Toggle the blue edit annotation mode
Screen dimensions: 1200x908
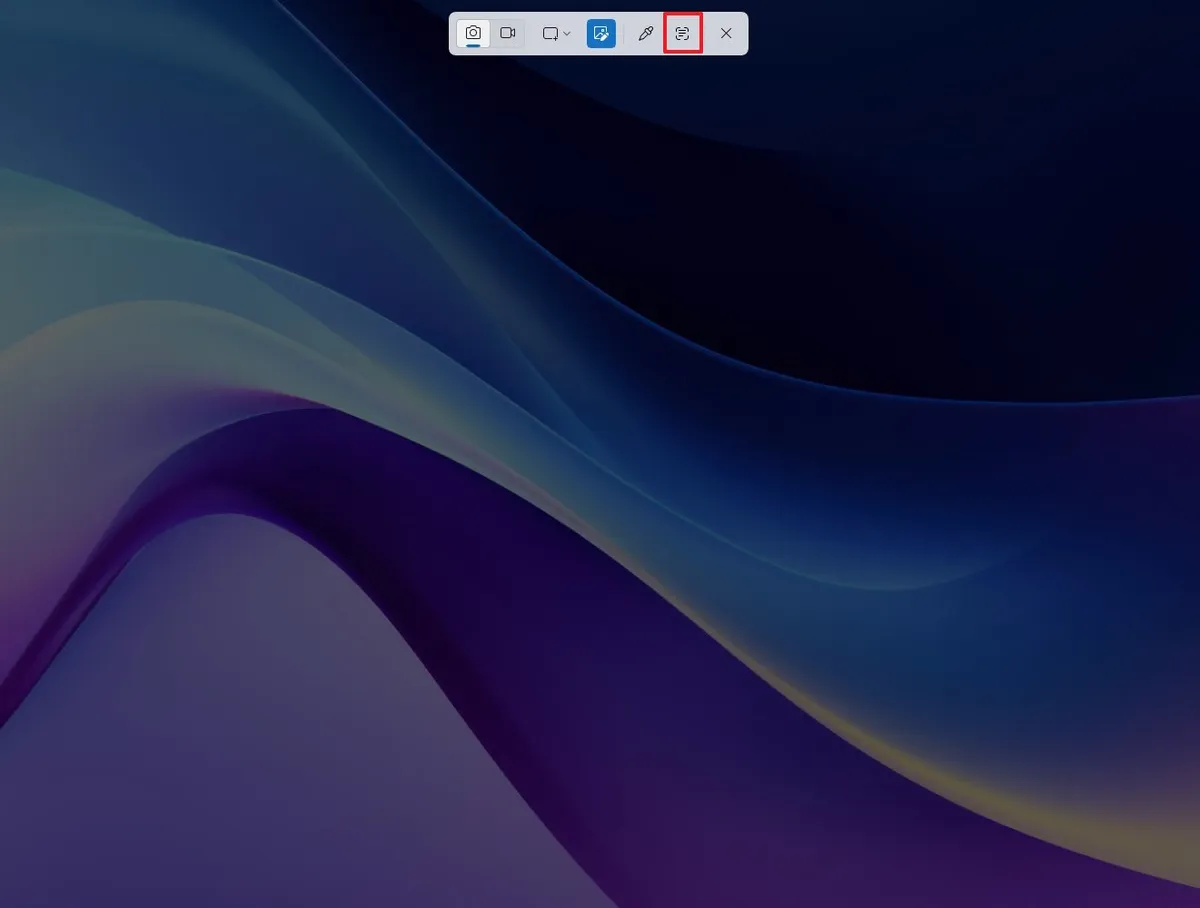click(601, 33)
